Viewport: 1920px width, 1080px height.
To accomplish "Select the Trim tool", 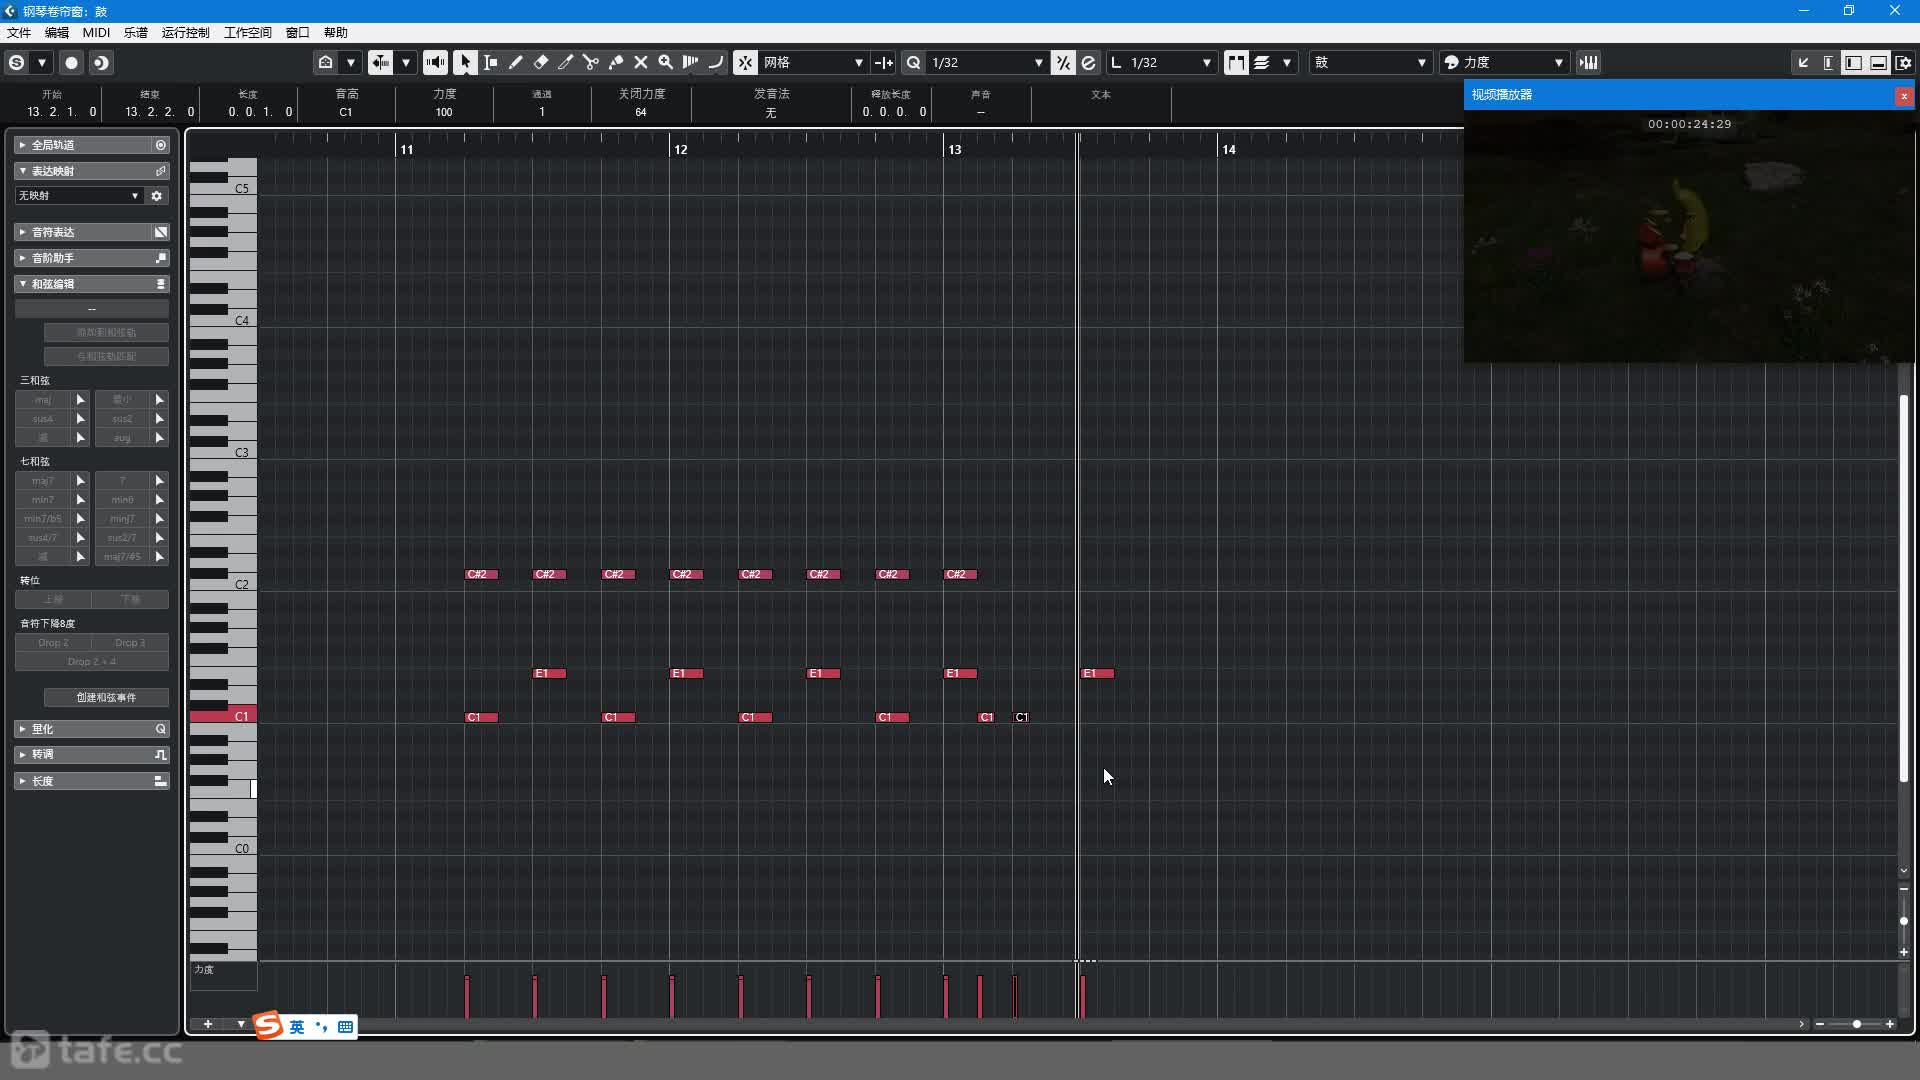I will 566,62.
